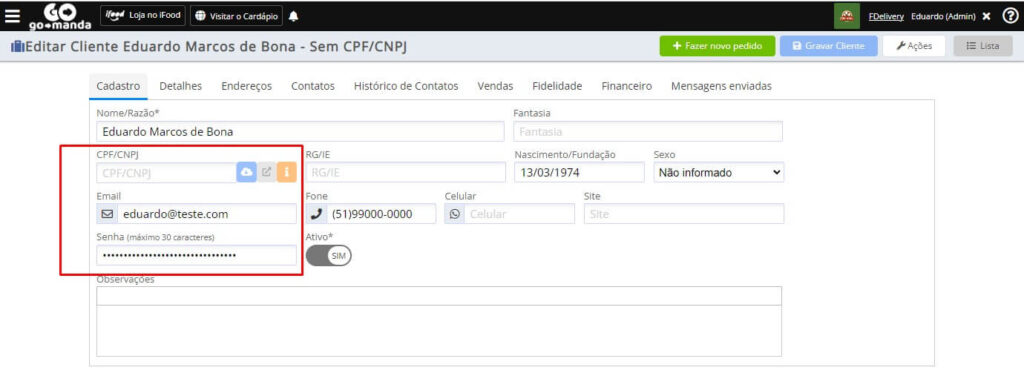This screenshot has height=373, width=1024.
Task: Click the Lista button
Action: coord(983,46)
